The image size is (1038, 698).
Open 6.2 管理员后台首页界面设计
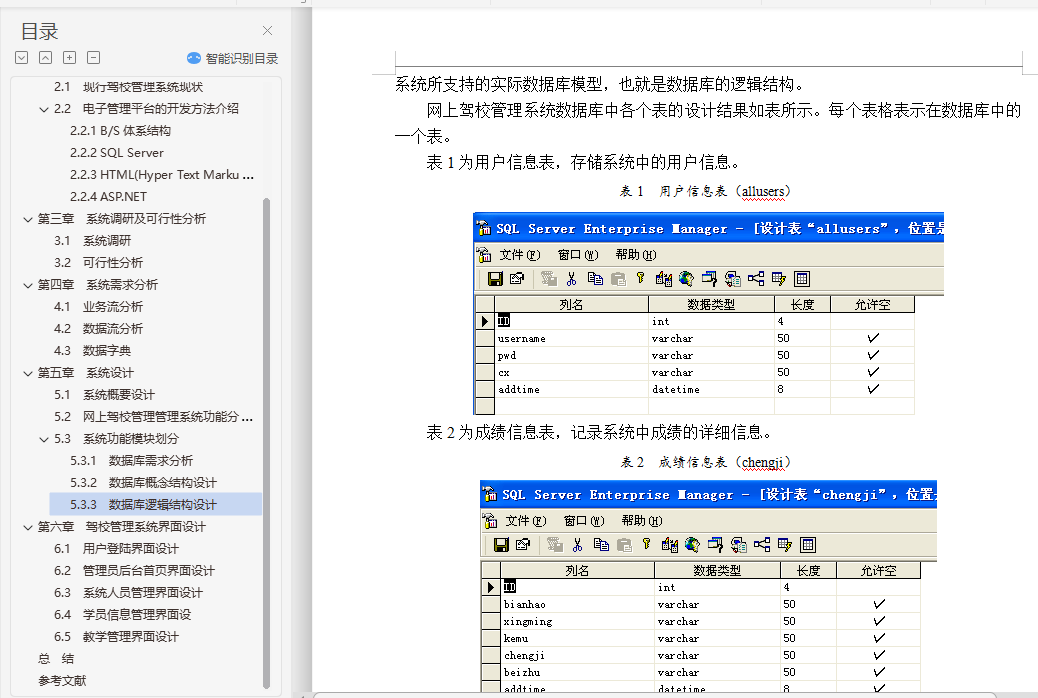pos(134,570)
